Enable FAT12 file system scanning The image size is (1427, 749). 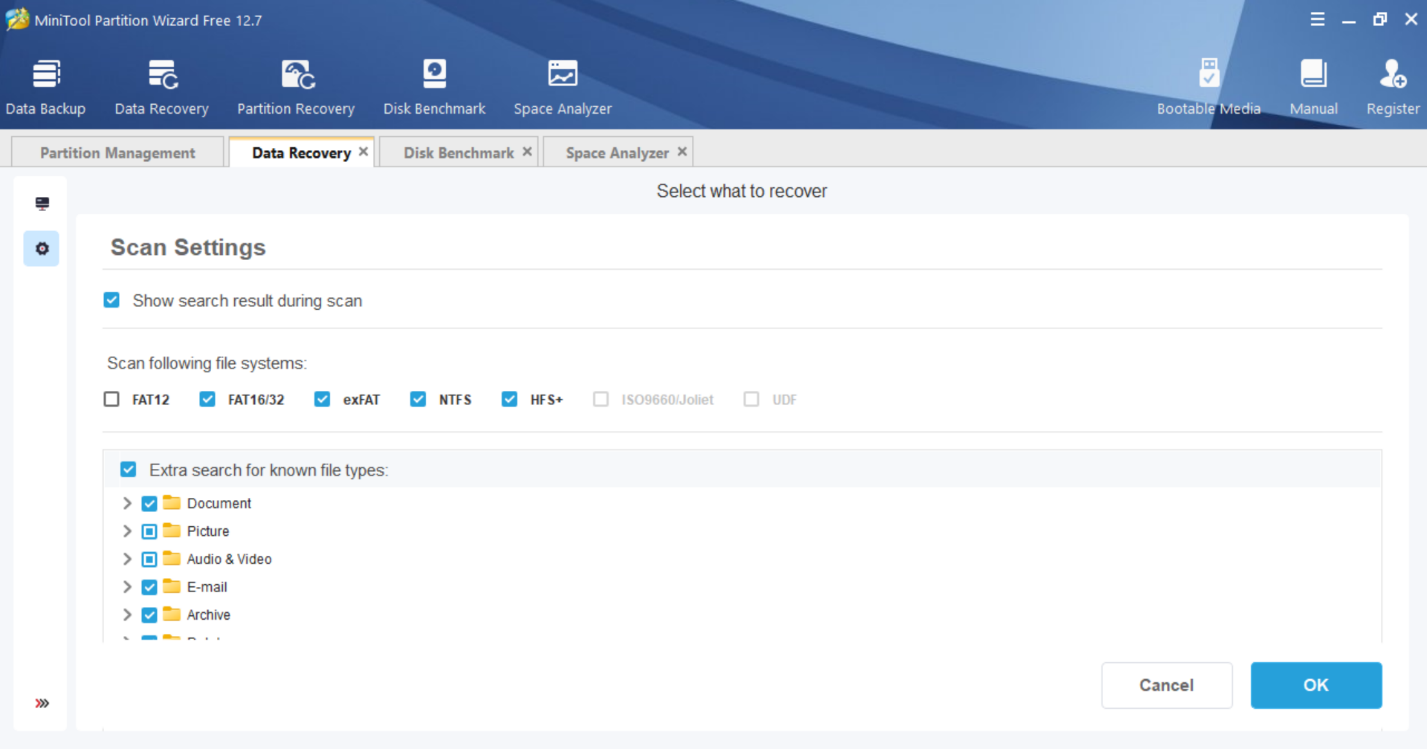pyautogui.click(x=112, y=399)
